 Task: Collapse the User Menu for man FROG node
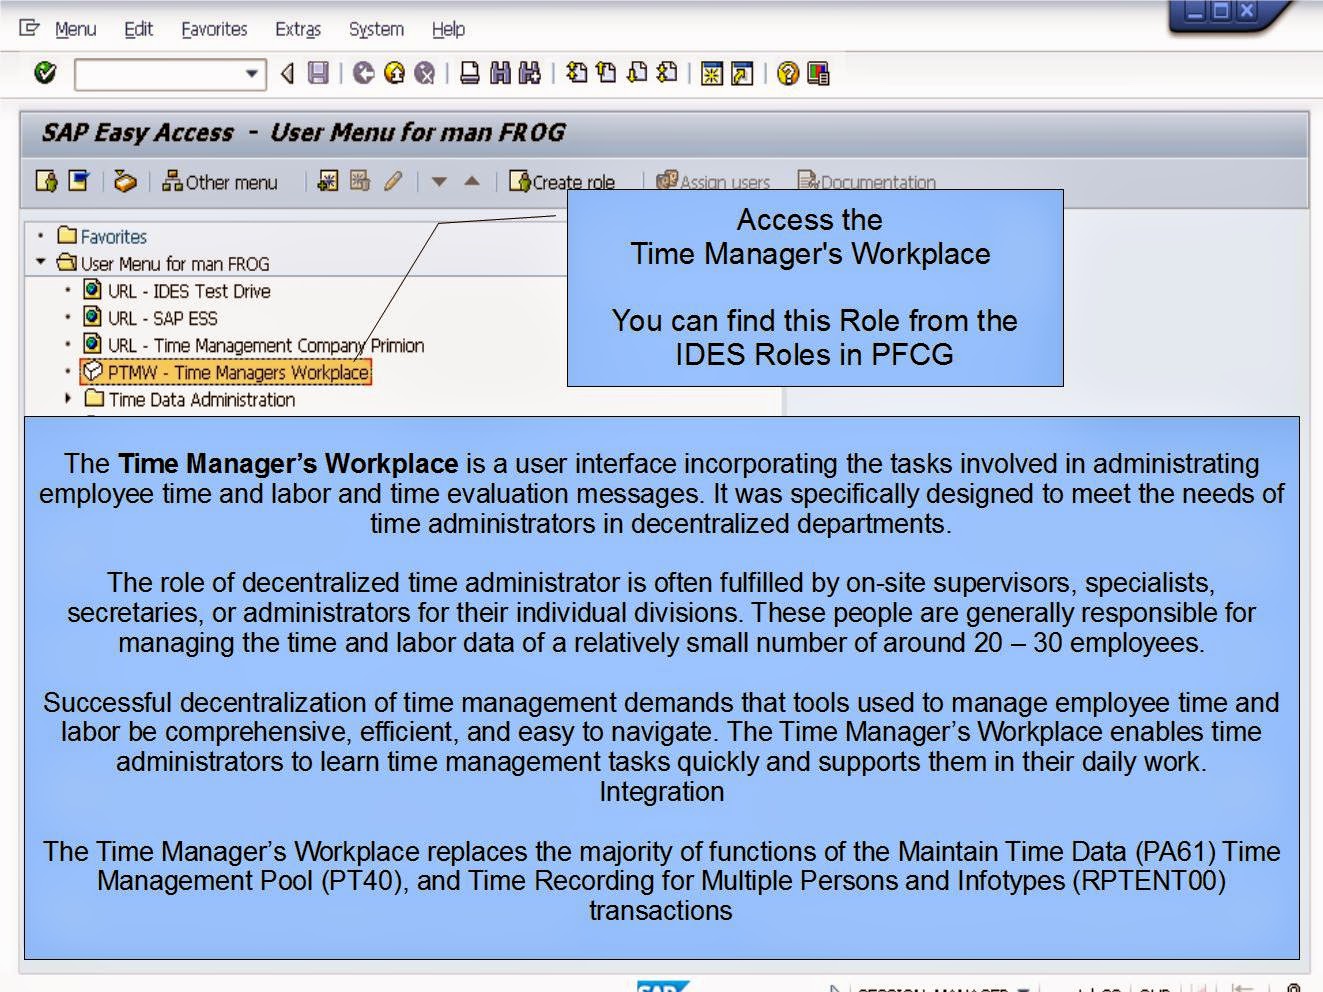(38, 264)
